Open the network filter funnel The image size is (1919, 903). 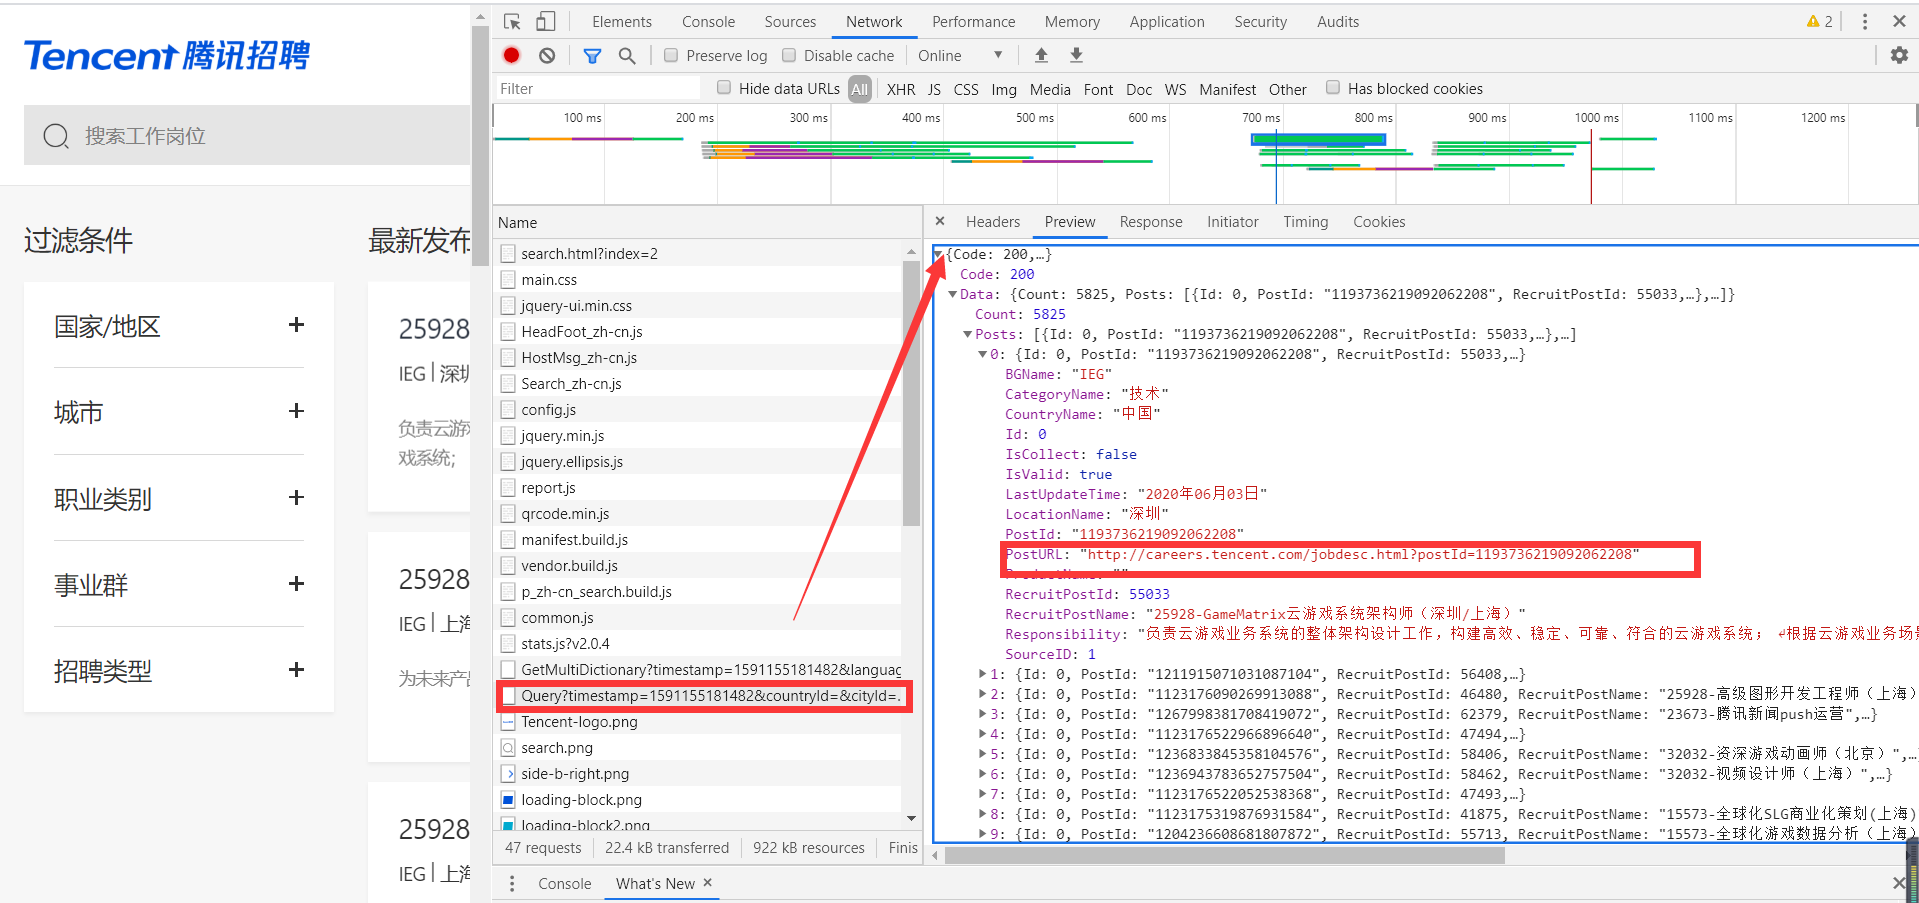pyautogui.click(x=592, y=55)
